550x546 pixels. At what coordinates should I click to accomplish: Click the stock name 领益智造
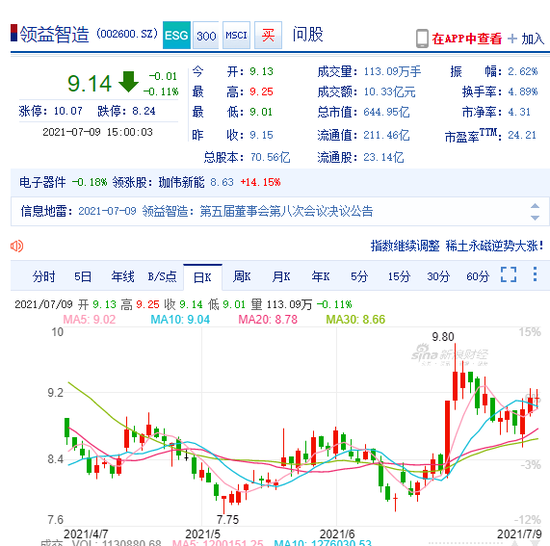point(54,35)
